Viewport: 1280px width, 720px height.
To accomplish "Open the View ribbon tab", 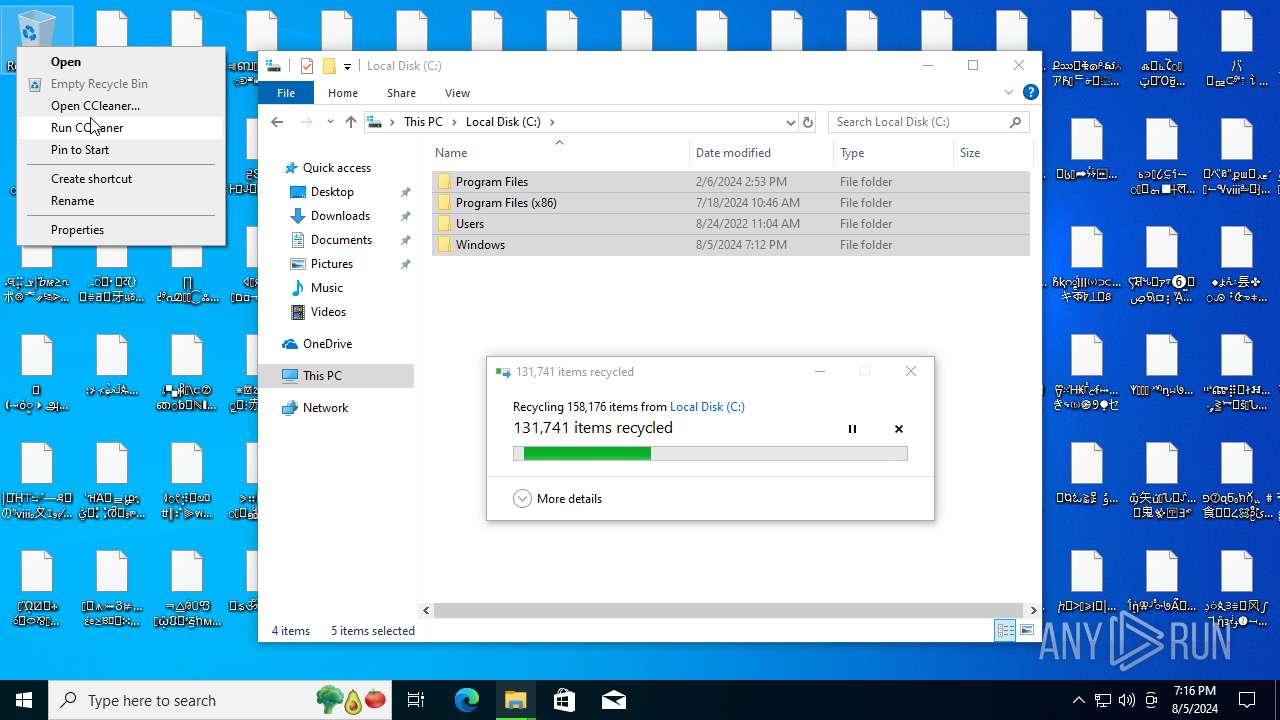I will [x=457, y=93].
